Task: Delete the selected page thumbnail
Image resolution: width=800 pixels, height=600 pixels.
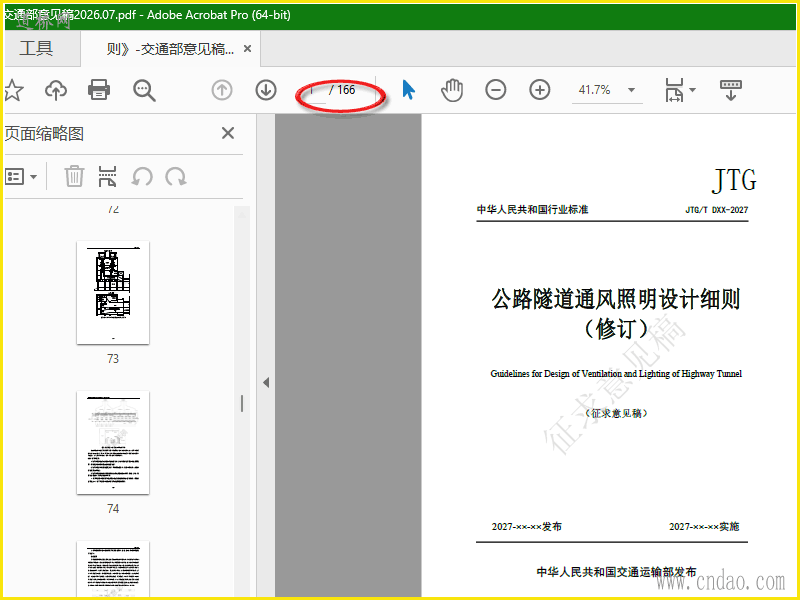Action: (x=74, y=177)
